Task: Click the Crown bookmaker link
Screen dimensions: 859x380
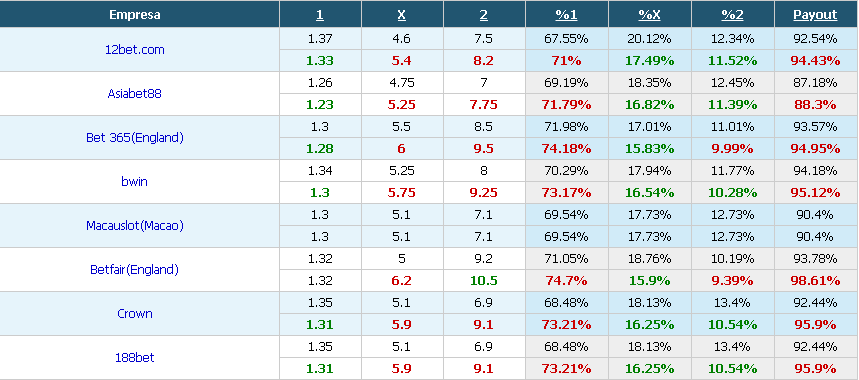Action: pos(135,314)
